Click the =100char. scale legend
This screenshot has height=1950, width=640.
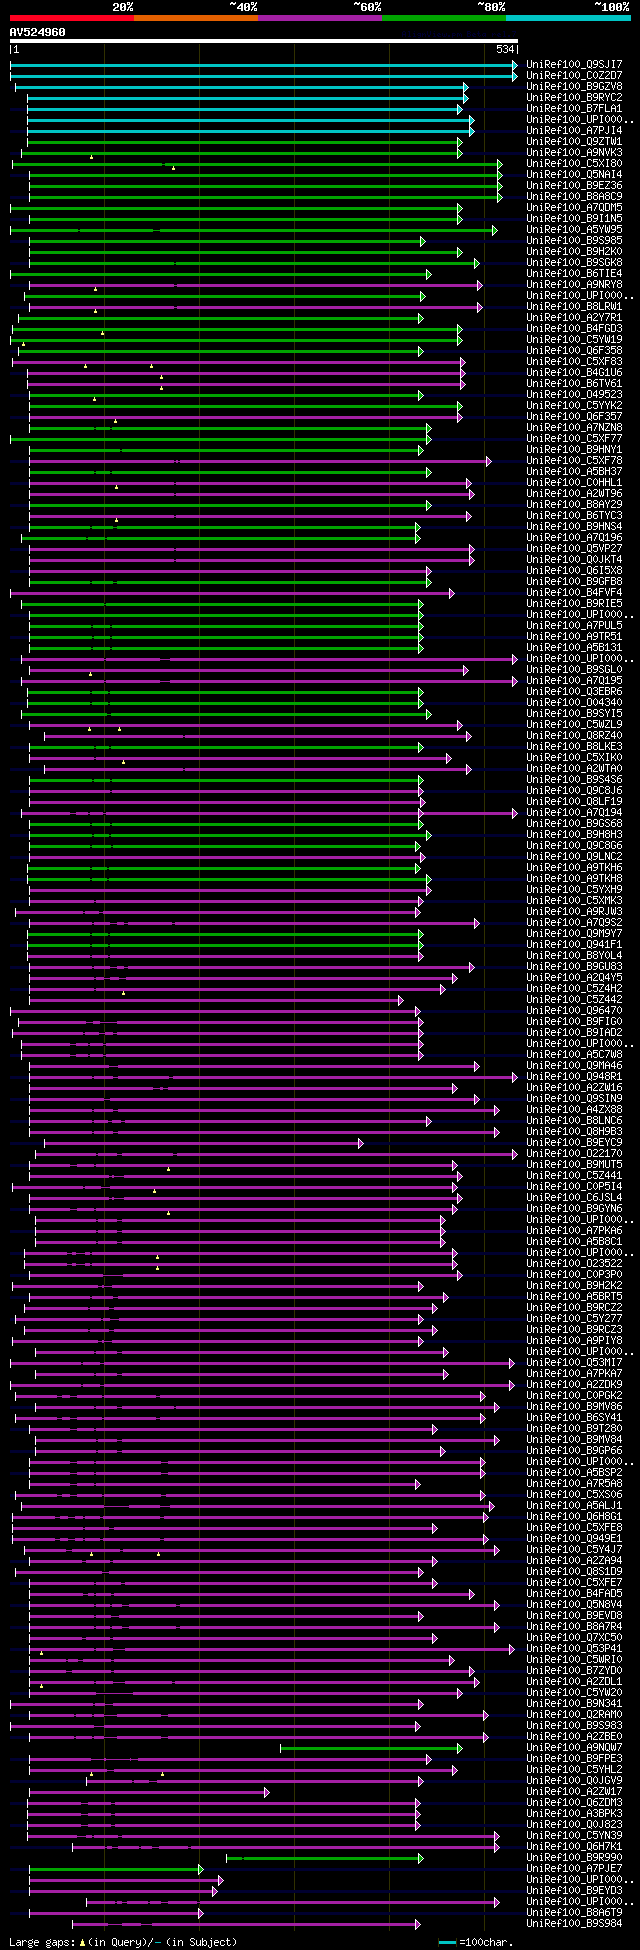point(476,1942)
